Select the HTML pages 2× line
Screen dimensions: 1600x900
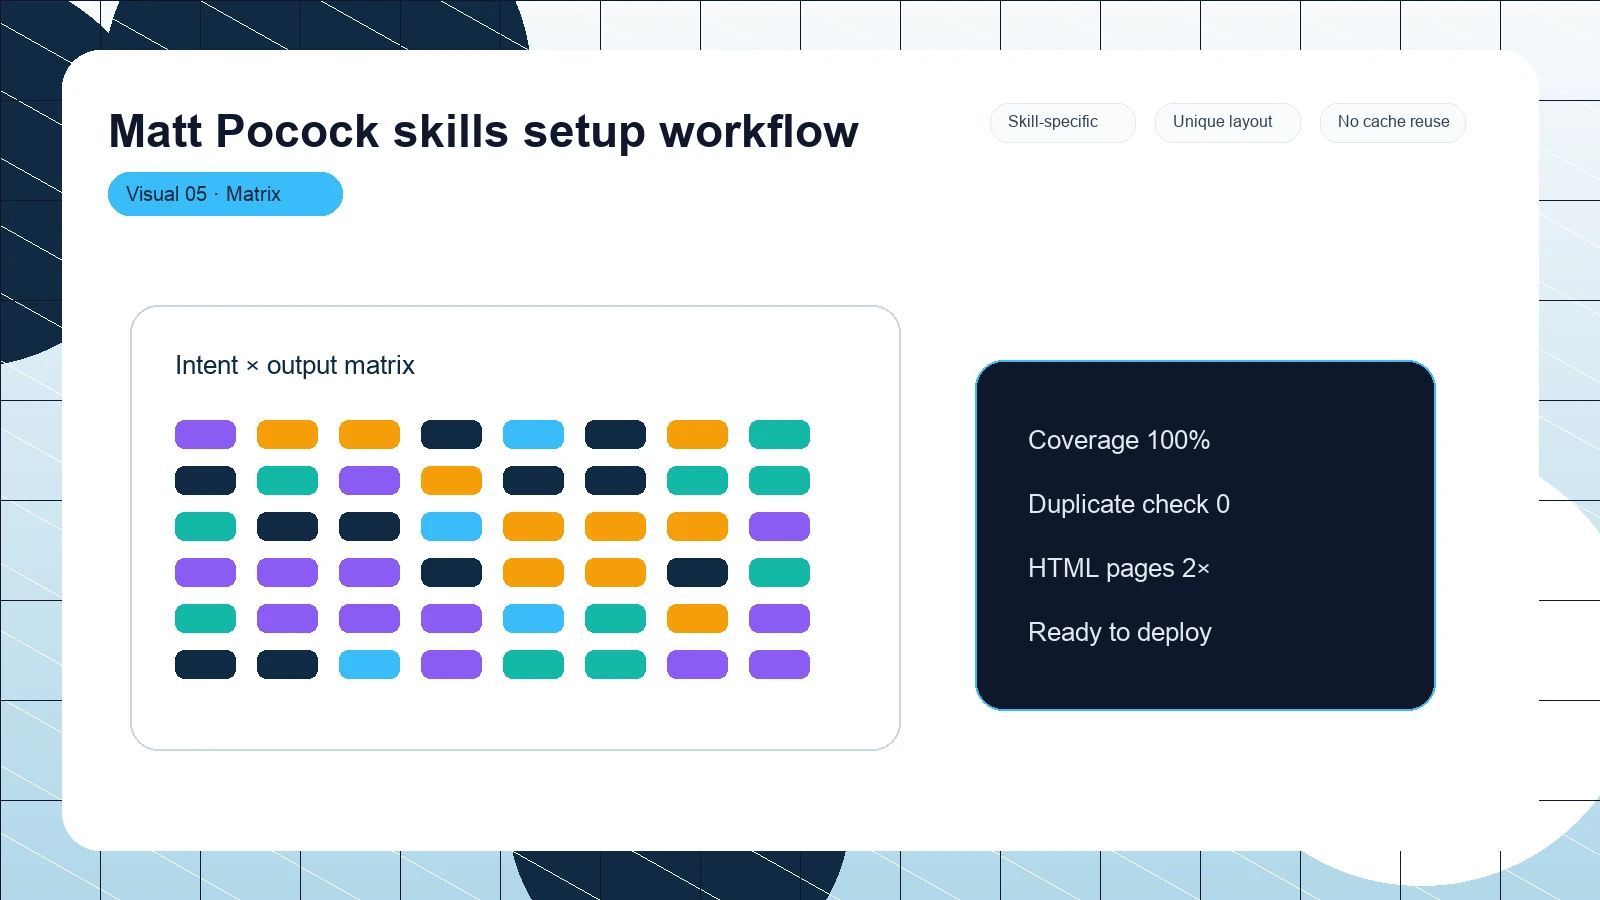point(1119,568)
